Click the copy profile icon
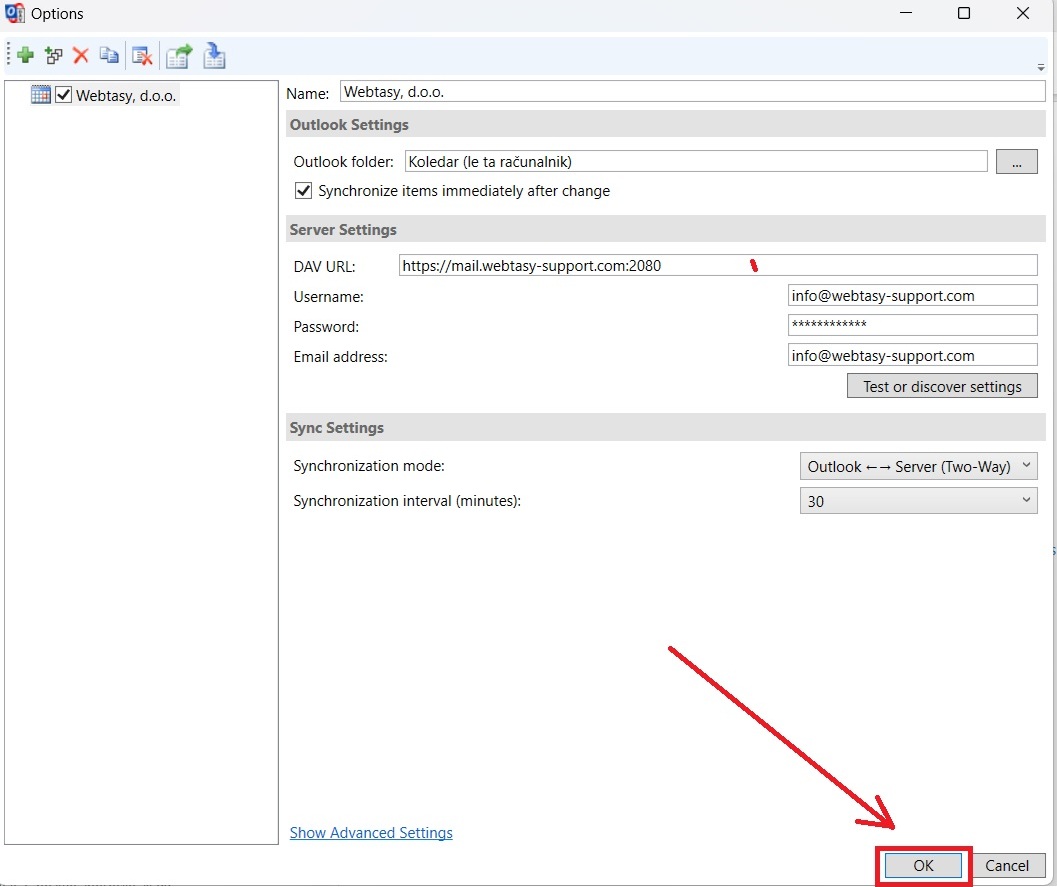1057x887 pixels. point(109,56)
